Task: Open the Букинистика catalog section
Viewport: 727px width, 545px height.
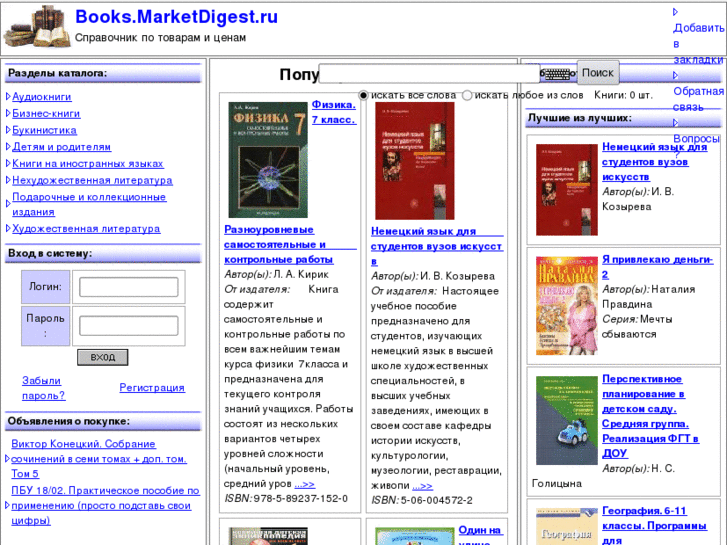Action: tap(45, 130)
